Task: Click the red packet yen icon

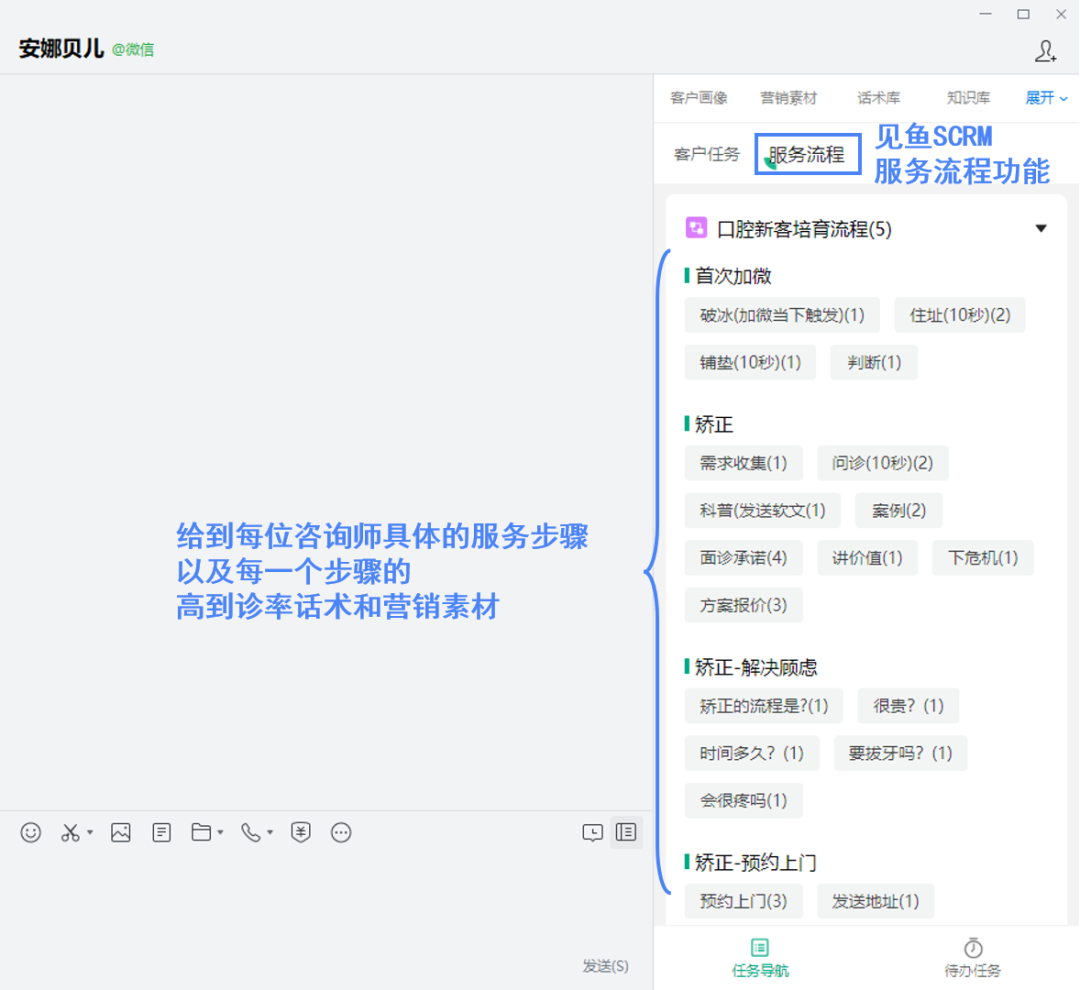Action: point(300,832)
